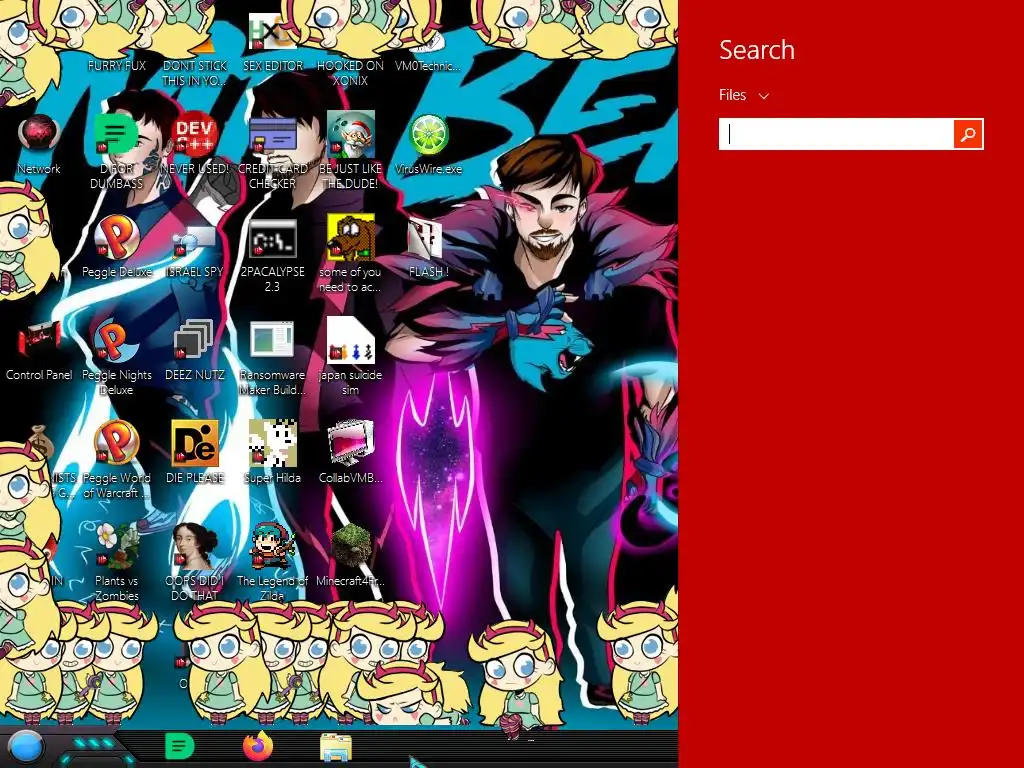This screenshot has height=768, width=1024.
Task: Launch Plants vs Zombies icon
Action: coord(116,545)
